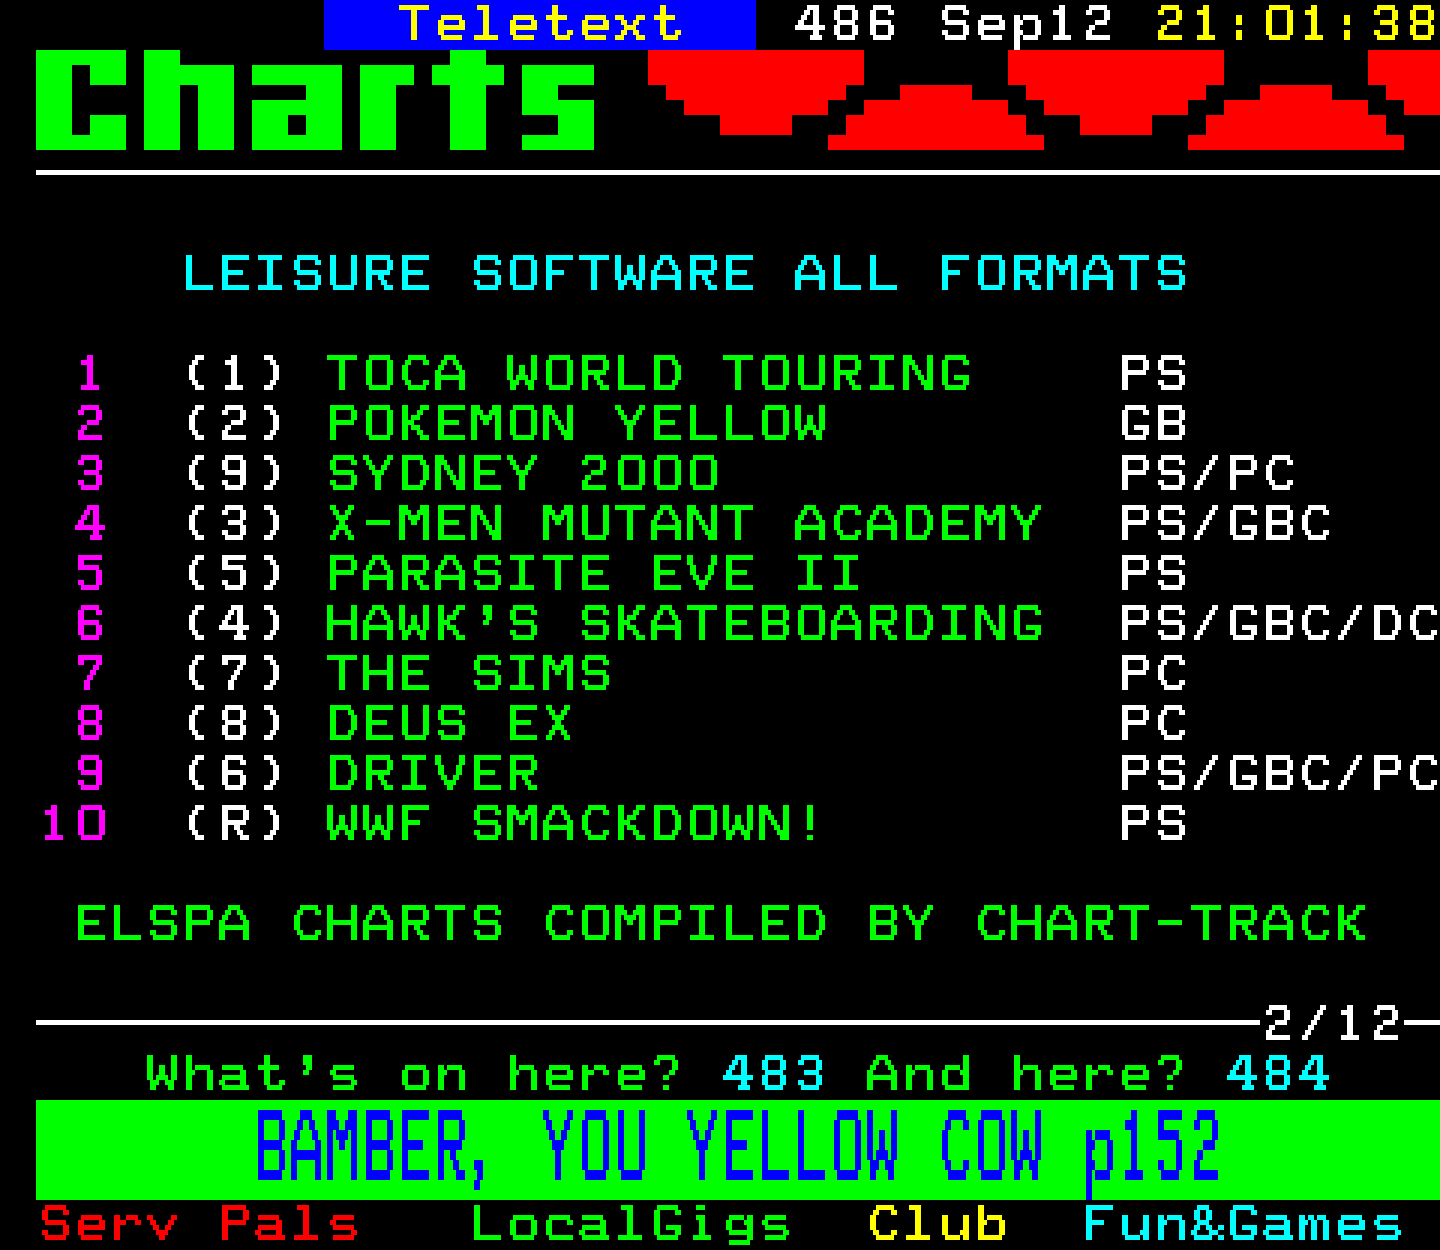Select the SYDNEY 2000 entry
This screenshot has height=1250, width=1440.
(522, 474)
